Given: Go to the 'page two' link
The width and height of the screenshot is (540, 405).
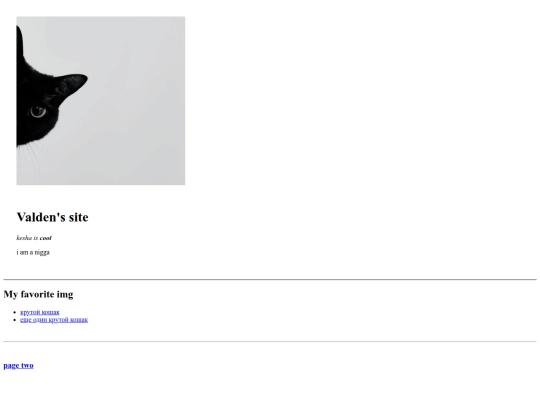Looking at the screenshot, I should click(18, 365).
